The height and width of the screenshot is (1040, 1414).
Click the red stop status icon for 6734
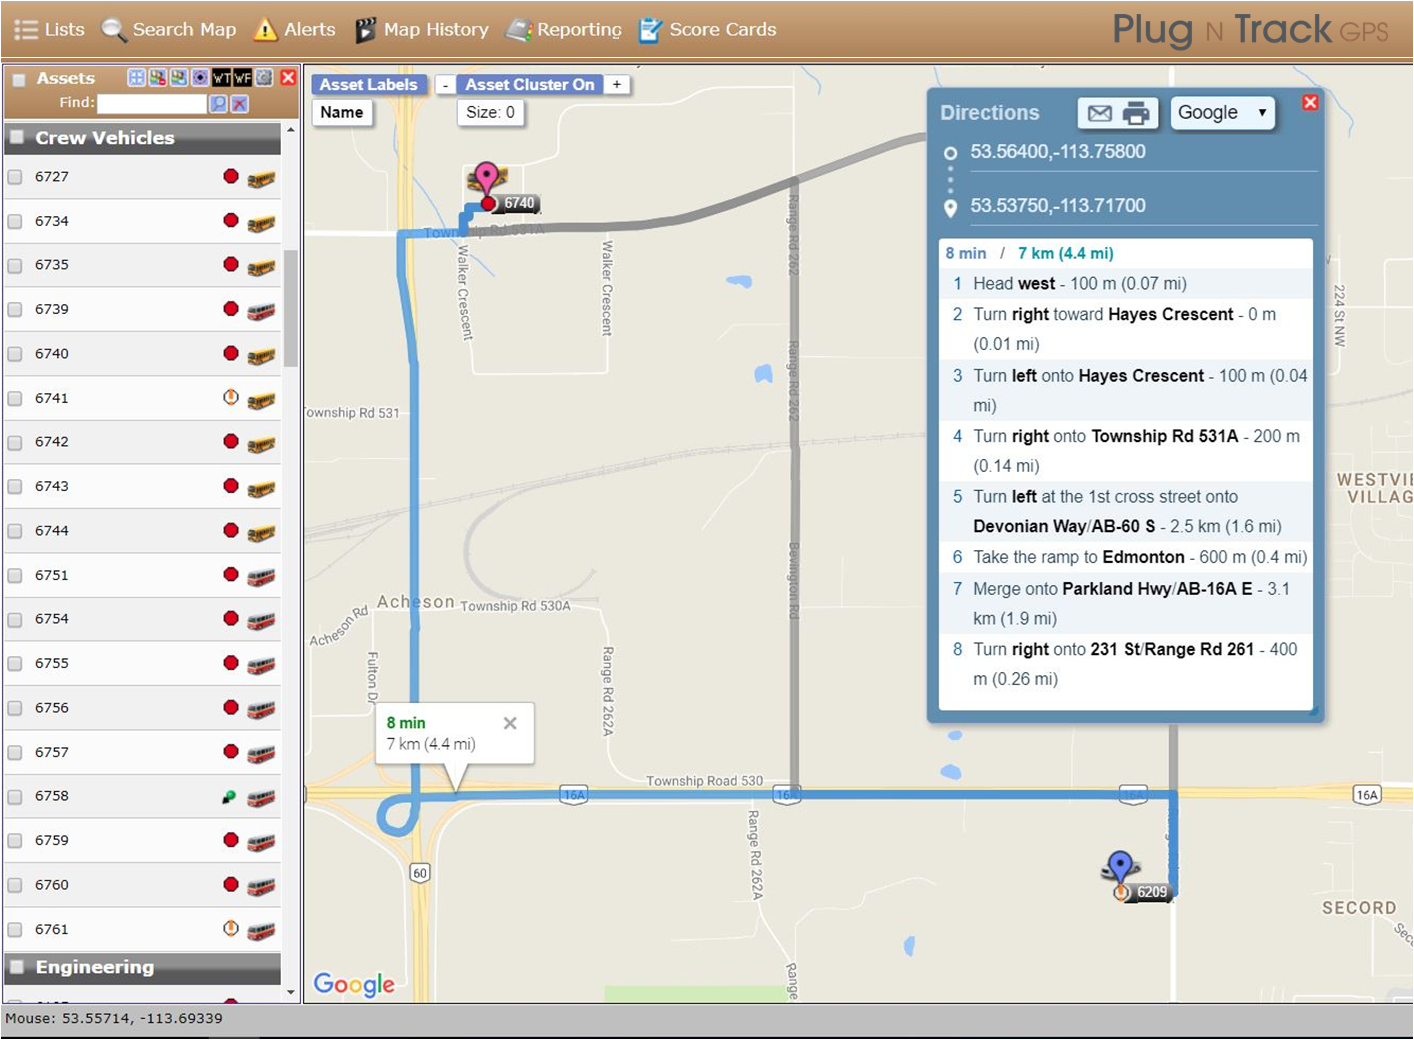[231, 220]
